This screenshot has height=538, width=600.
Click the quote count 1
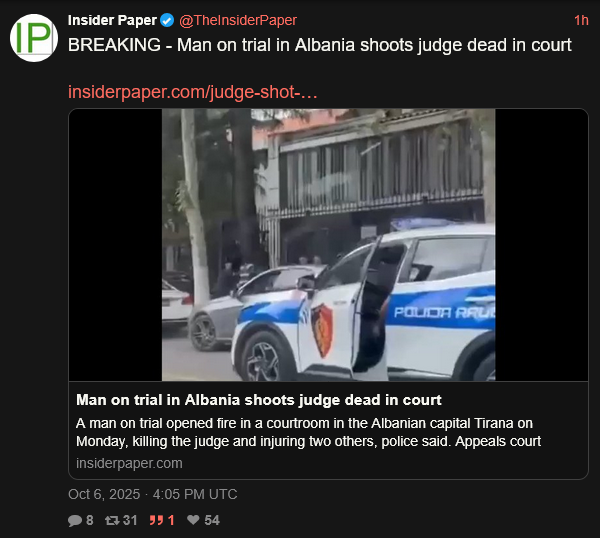(171, 520)
